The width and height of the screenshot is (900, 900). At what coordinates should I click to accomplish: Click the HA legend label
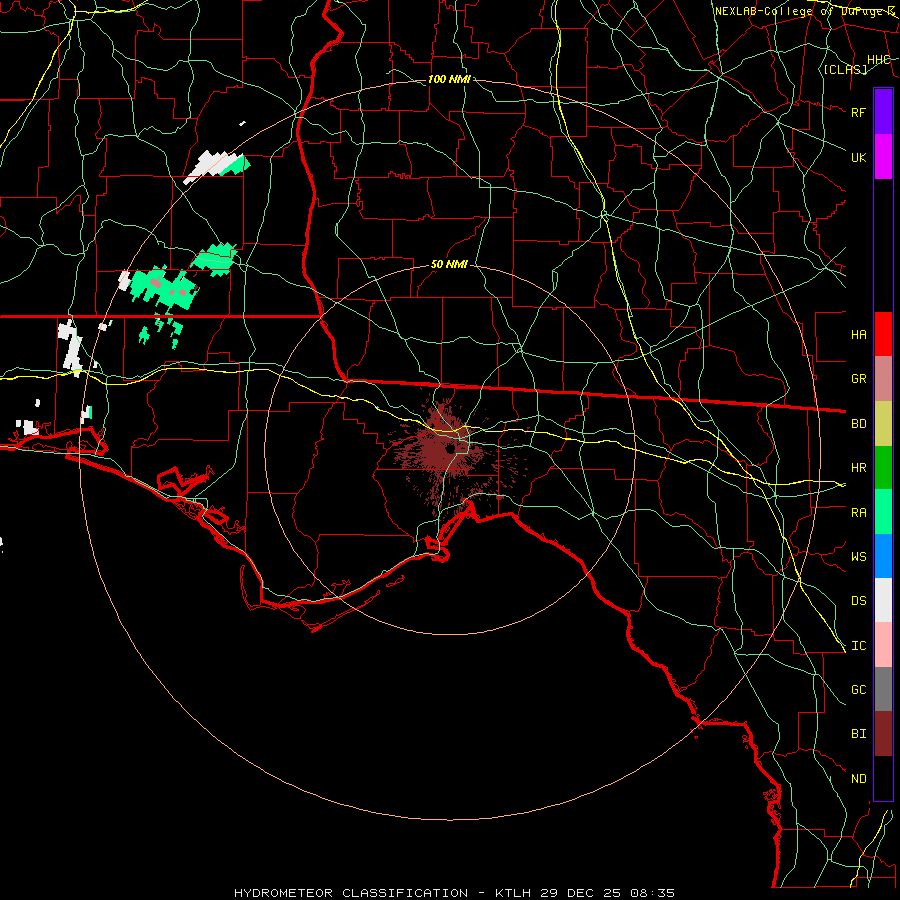(x=858, y=335)
